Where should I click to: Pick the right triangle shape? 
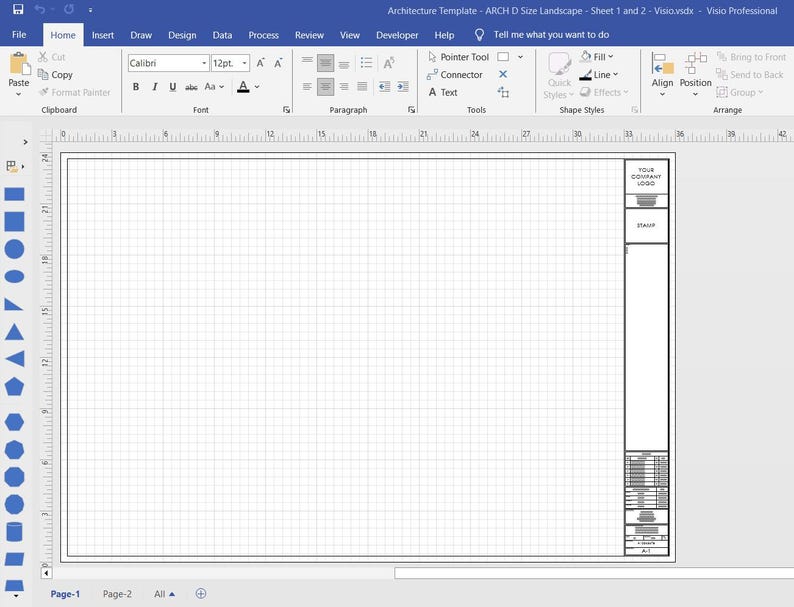pos(14,304)
